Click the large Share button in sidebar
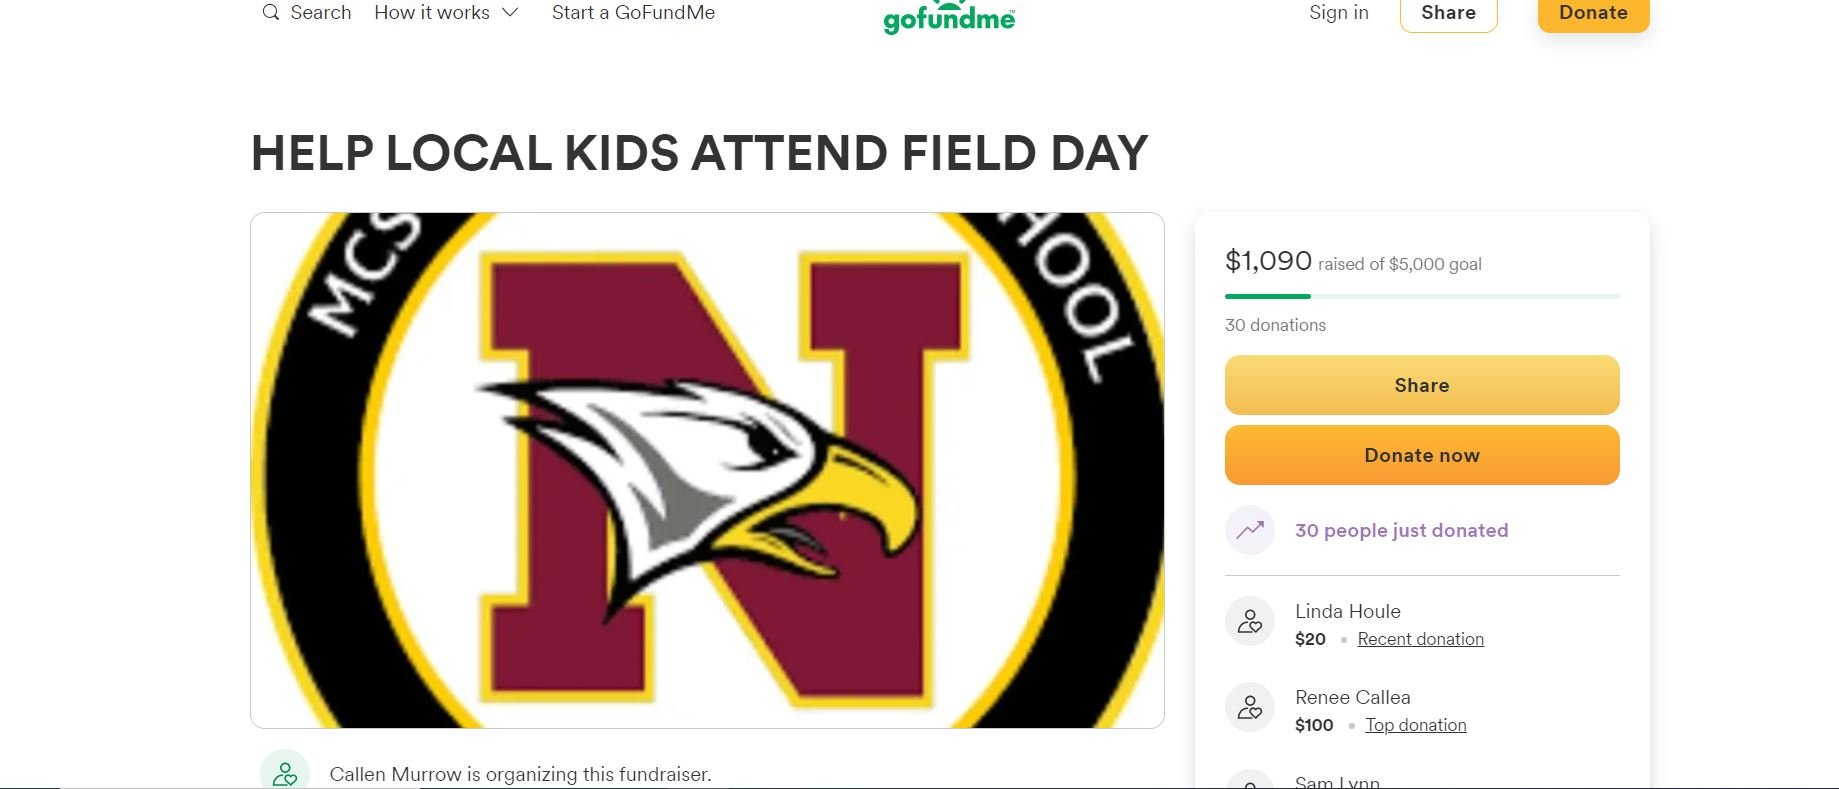Screen dimensions: 1839x789 (1421, 385)
